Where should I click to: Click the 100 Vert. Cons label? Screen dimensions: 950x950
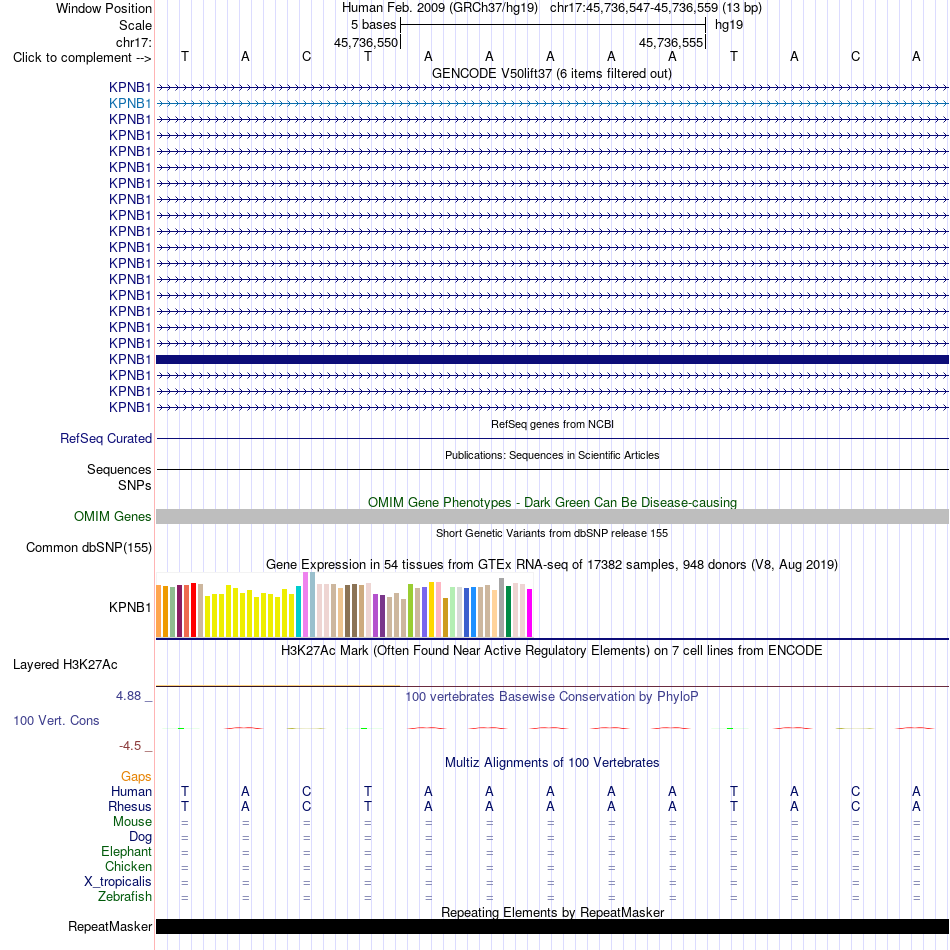tap(56, 720)
